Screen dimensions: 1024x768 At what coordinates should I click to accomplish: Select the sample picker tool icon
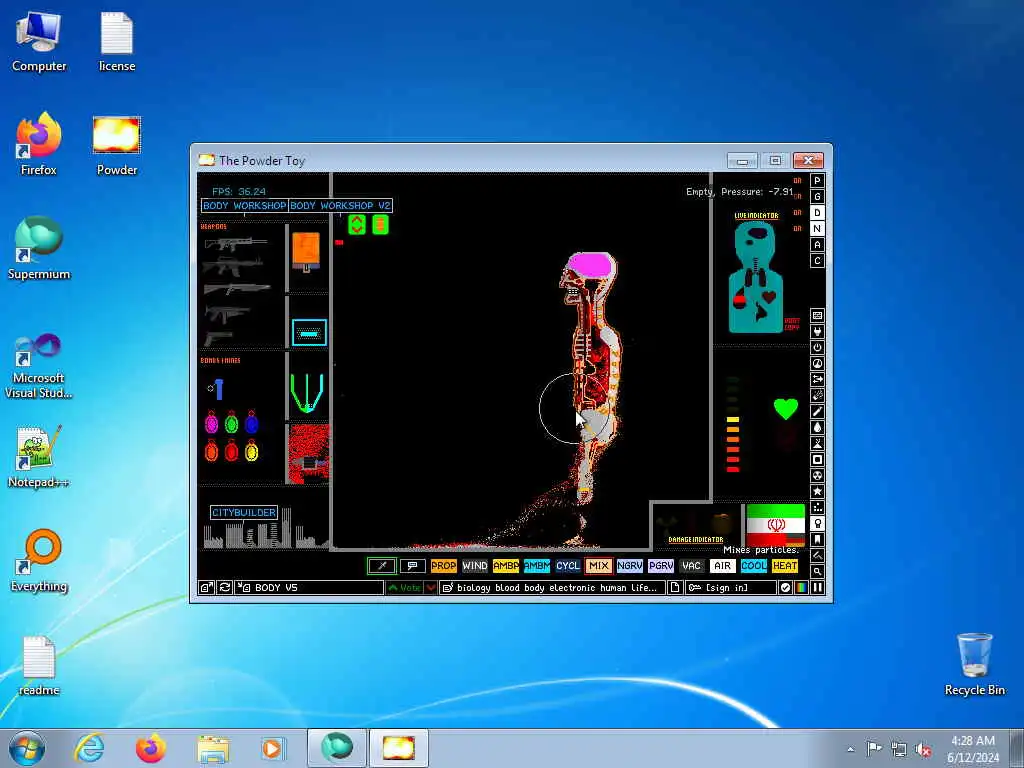pos(382,566)
